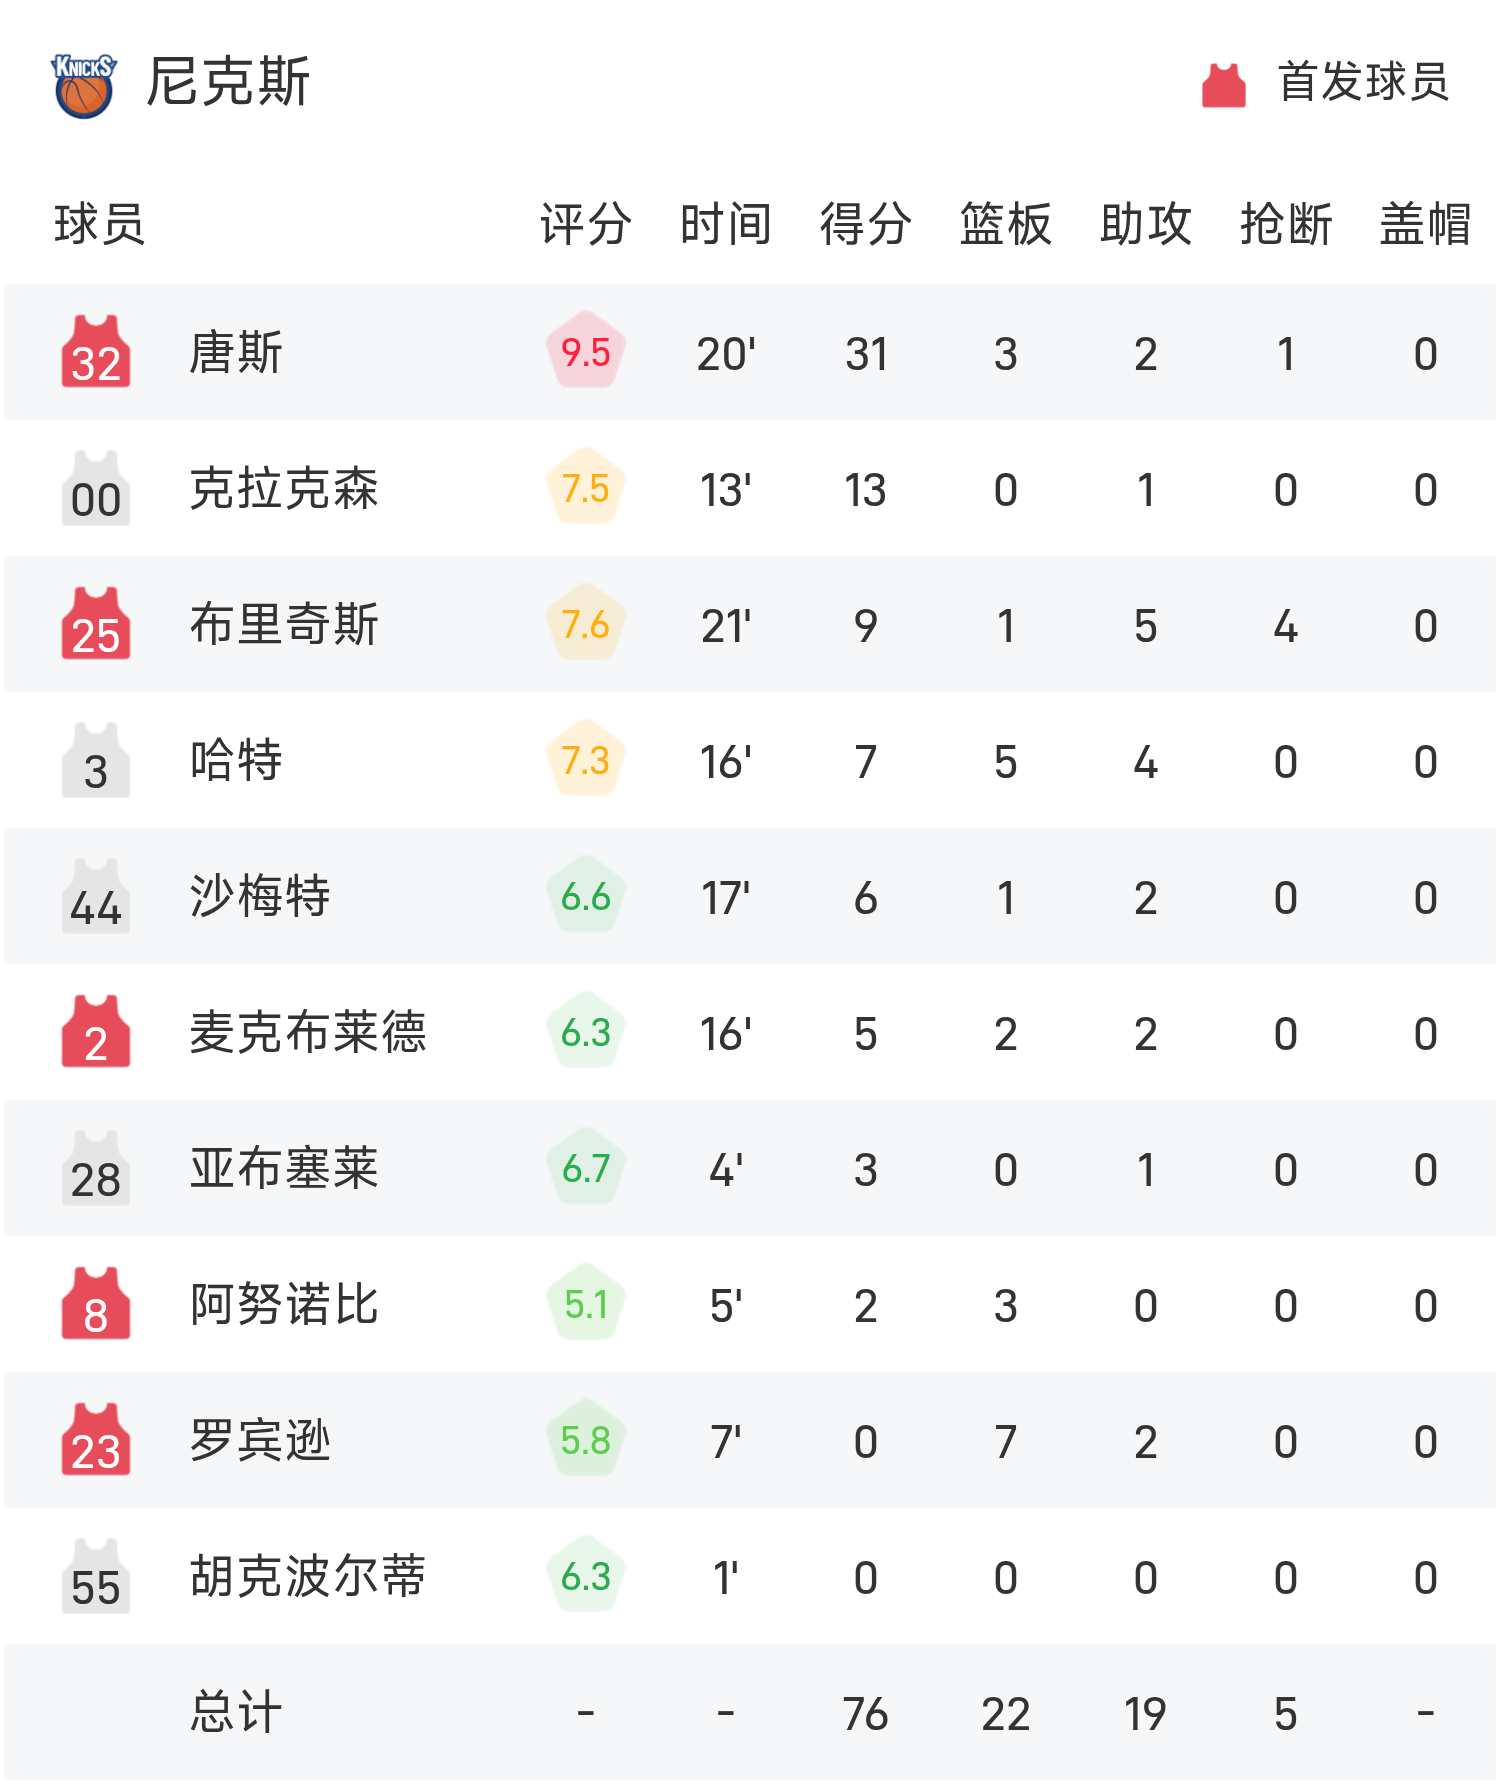Screen dimensions: 1500x1784
Task: Select the 罗宾逊 player name
Action: (260, 1441)
